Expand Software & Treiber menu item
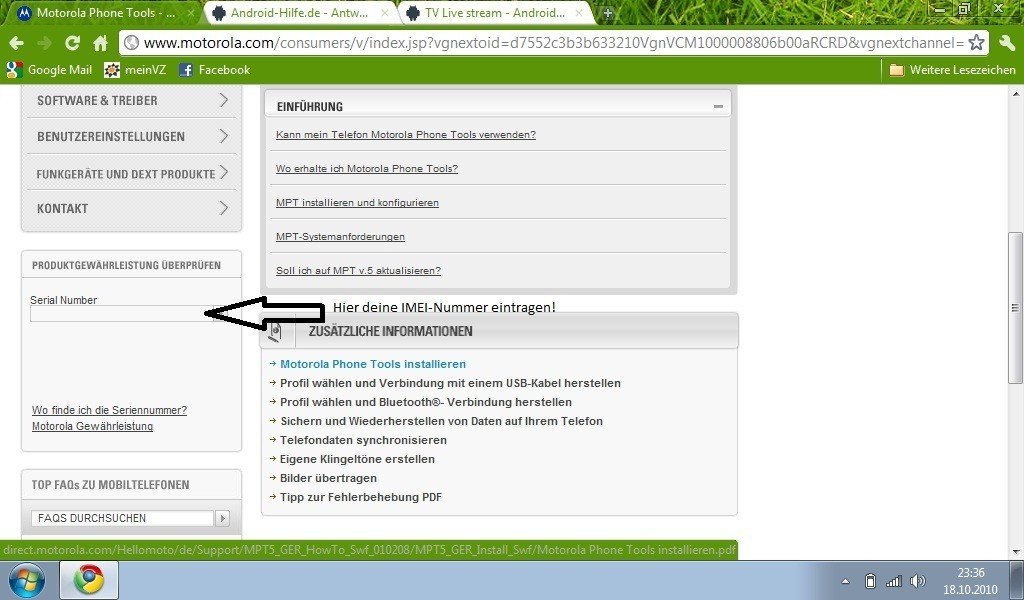This screenshot has height=600, width=1024. [131, 101]
